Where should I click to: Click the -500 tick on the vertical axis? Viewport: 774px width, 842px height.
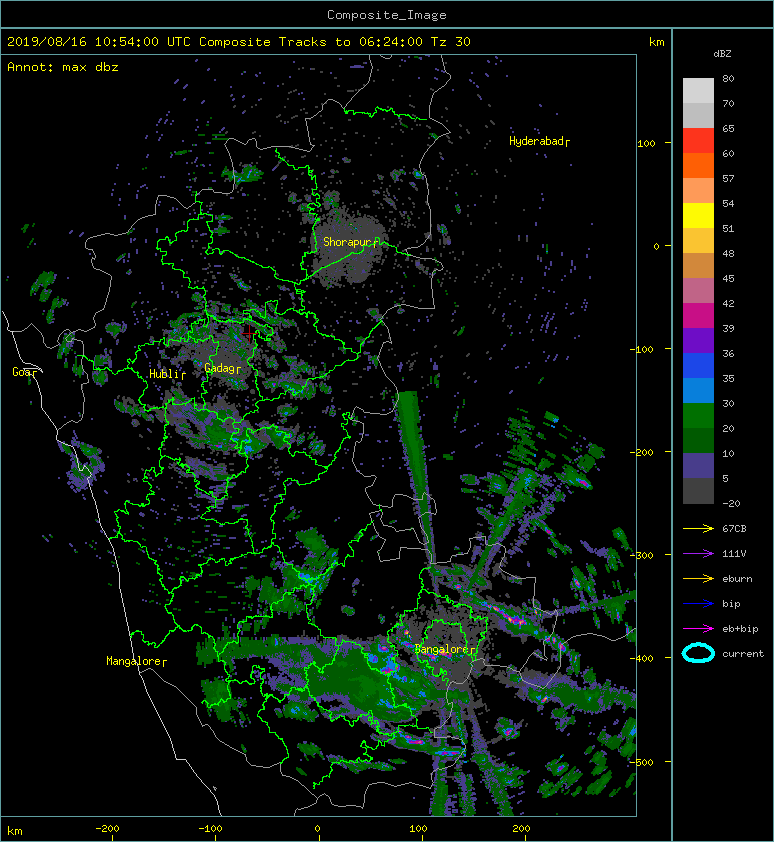coord(642,762)
